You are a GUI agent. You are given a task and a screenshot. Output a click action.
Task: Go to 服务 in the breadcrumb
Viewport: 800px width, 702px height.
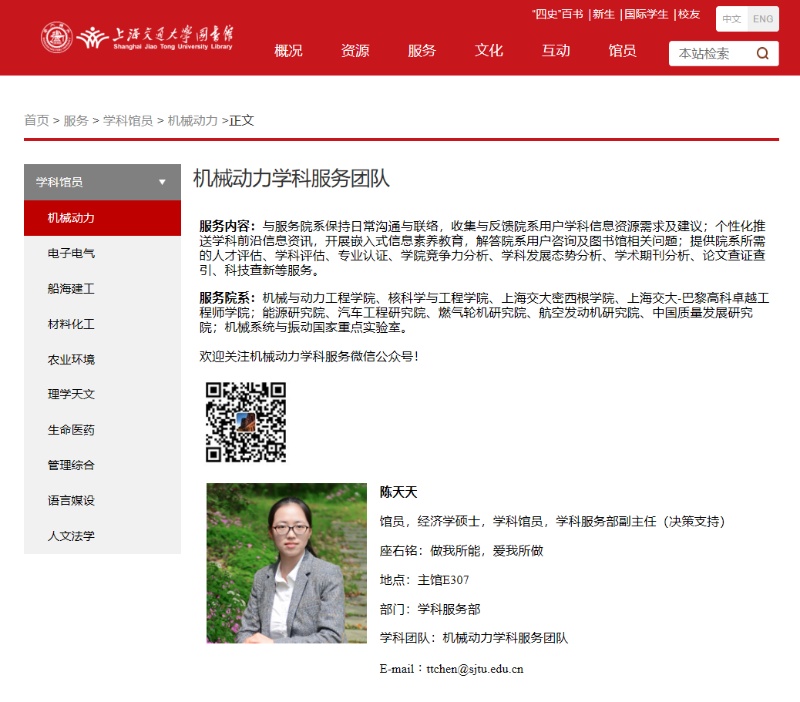pyautogui.click(x=76, y=120)
